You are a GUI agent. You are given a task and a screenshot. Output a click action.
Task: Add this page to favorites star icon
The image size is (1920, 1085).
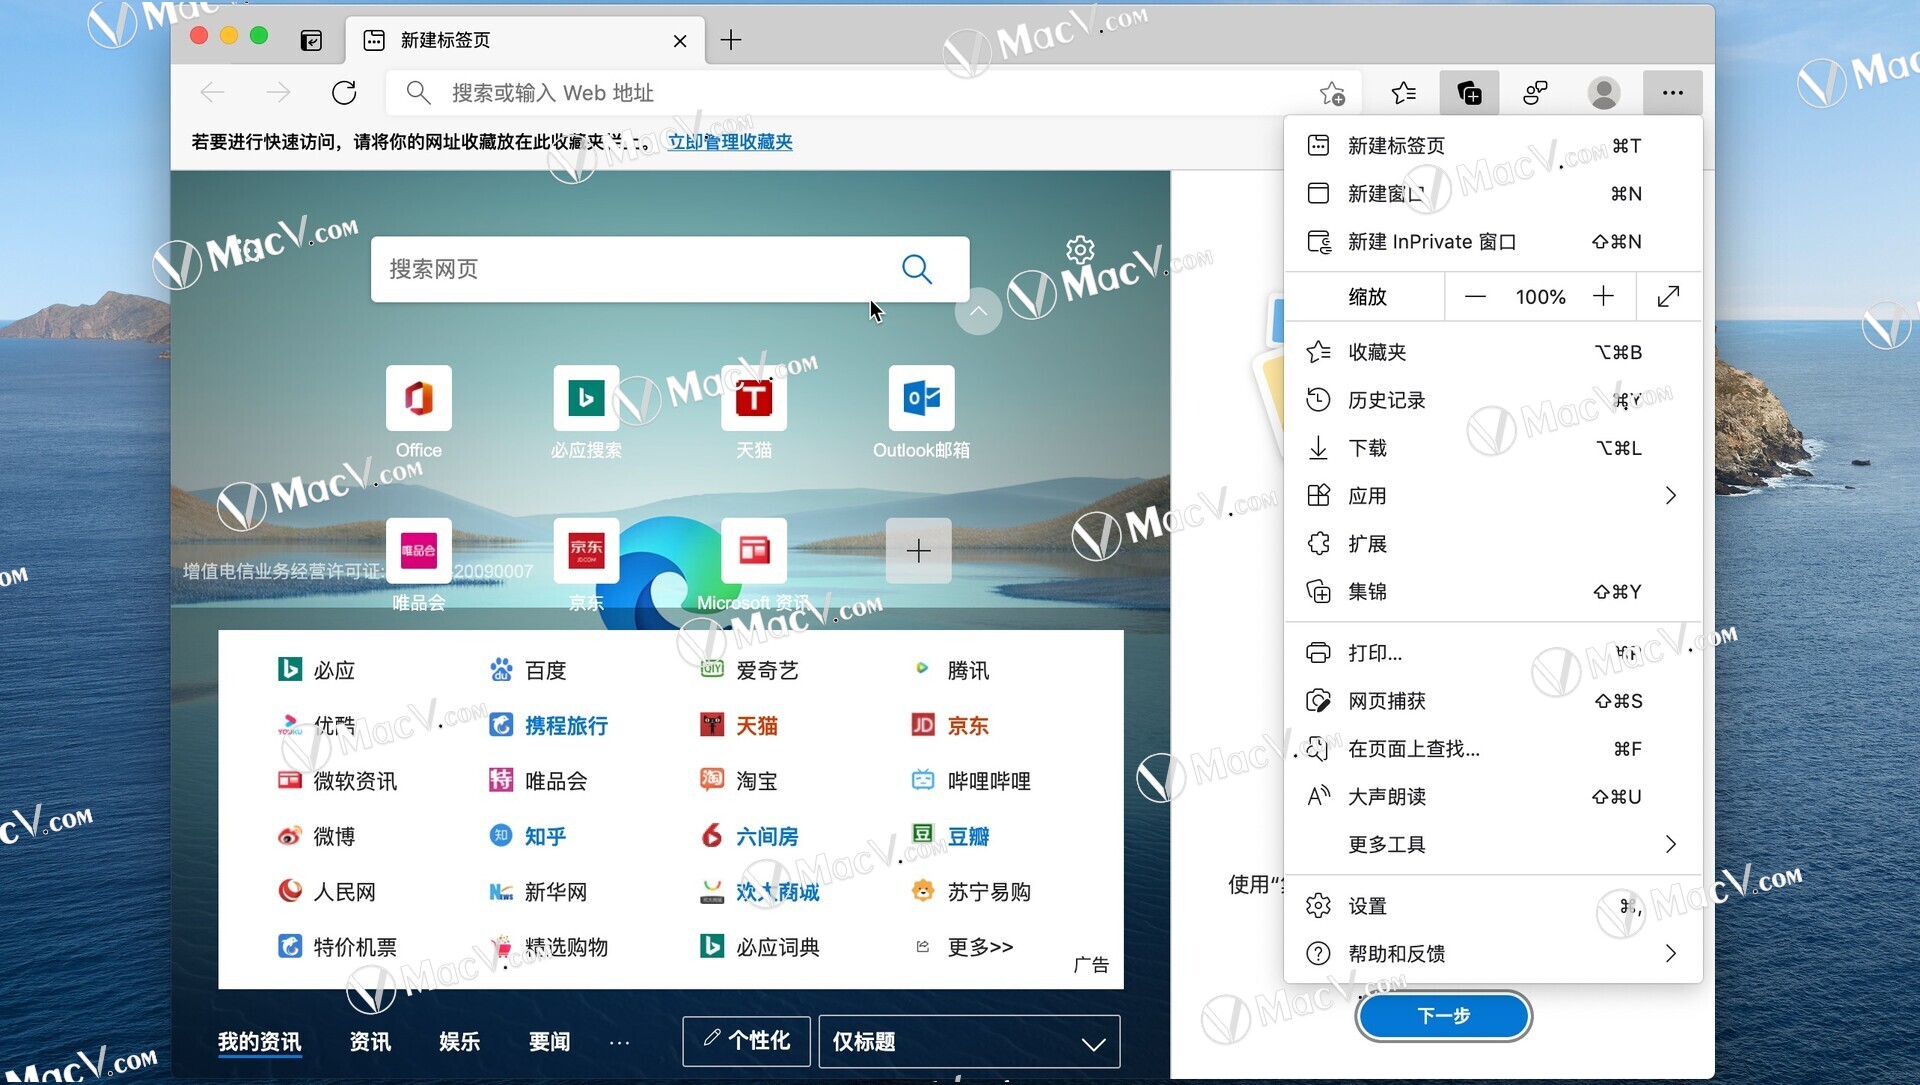tap(1332, 93)
